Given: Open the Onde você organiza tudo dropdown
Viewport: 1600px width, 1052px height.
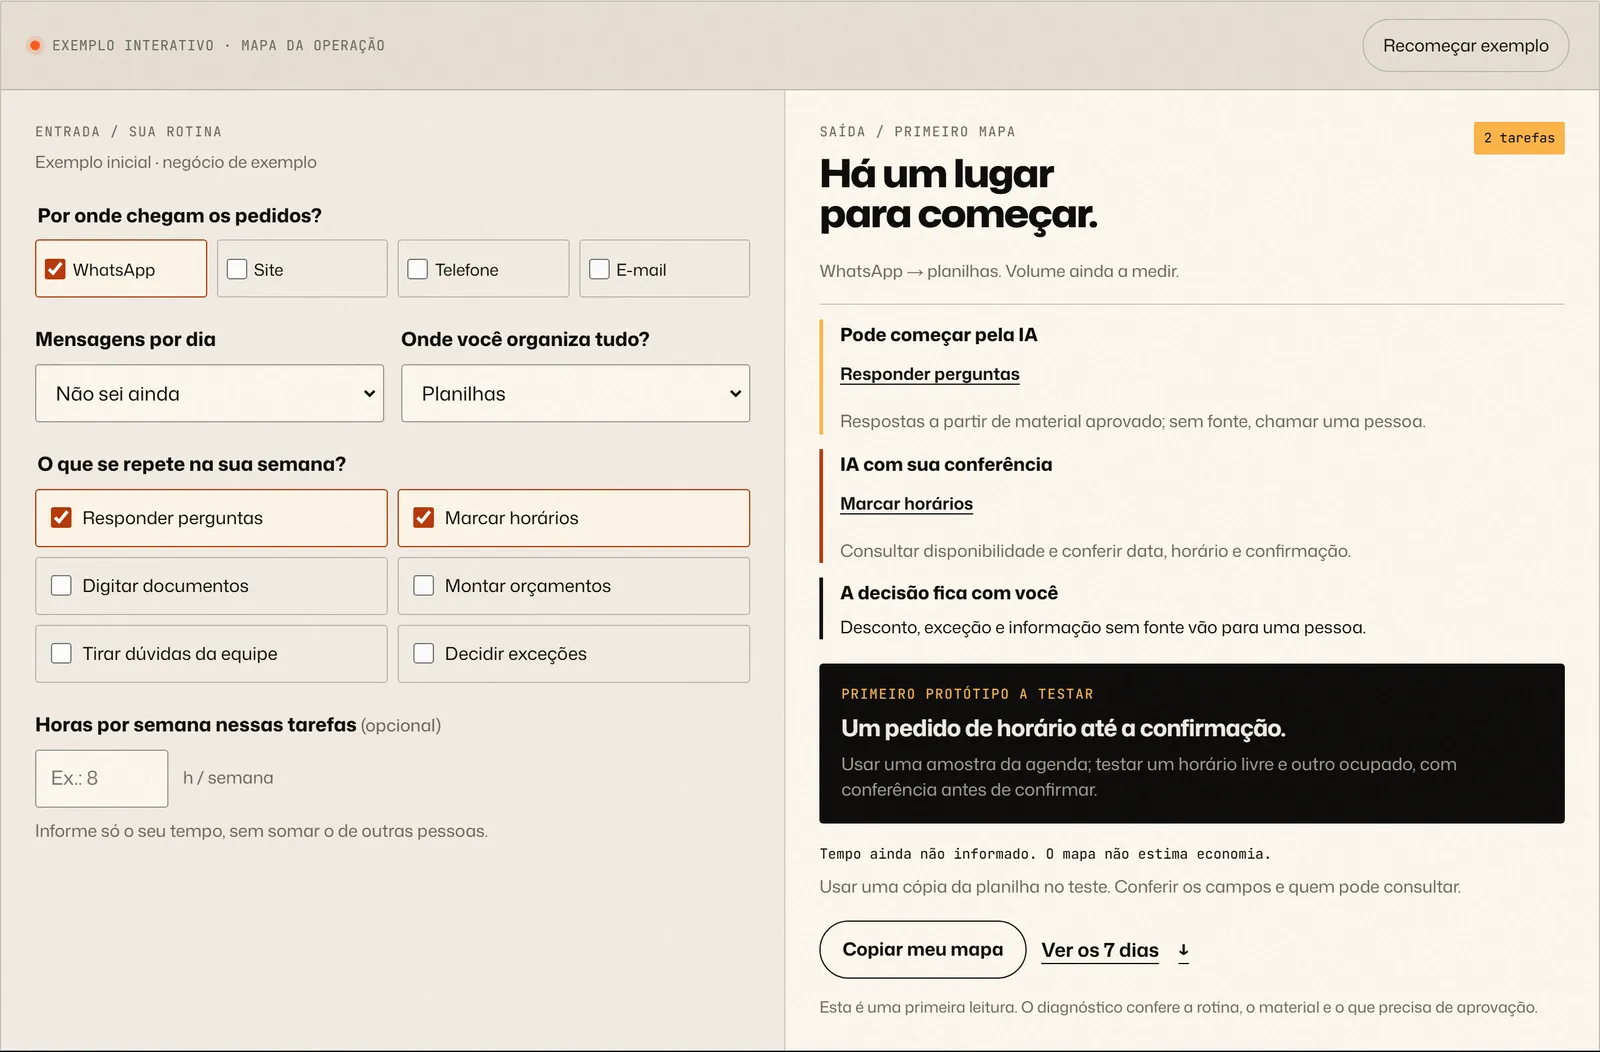Looking at the screenshot, I should 575,393.
